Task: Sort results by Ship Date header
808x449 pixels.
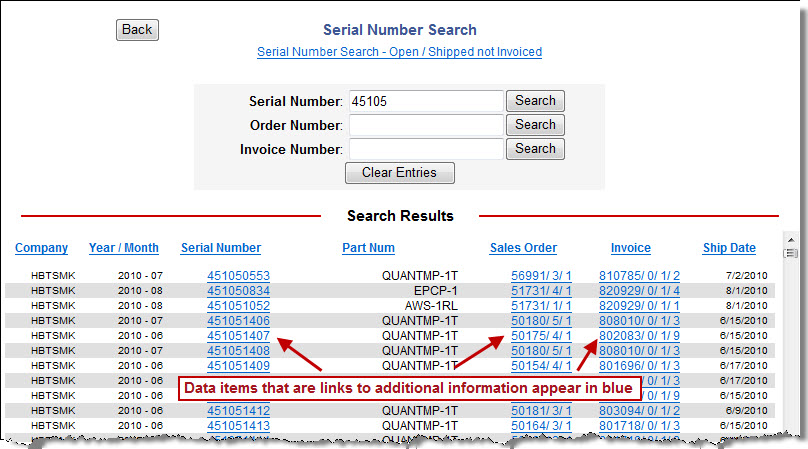Action: 729,248
